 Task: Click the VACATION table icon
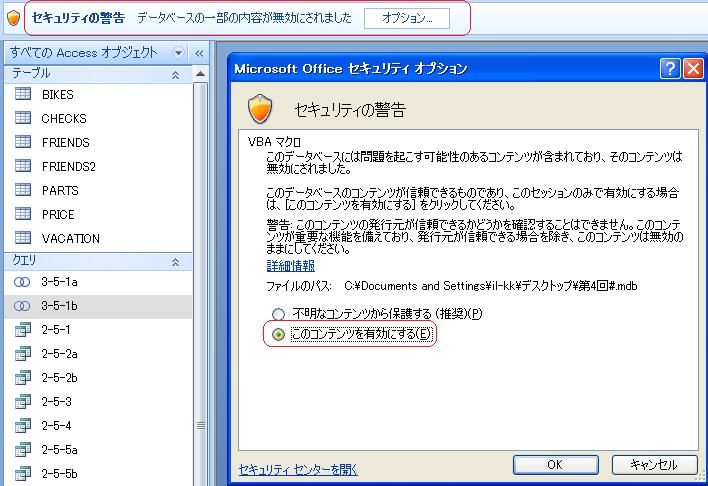pos(23,238)
